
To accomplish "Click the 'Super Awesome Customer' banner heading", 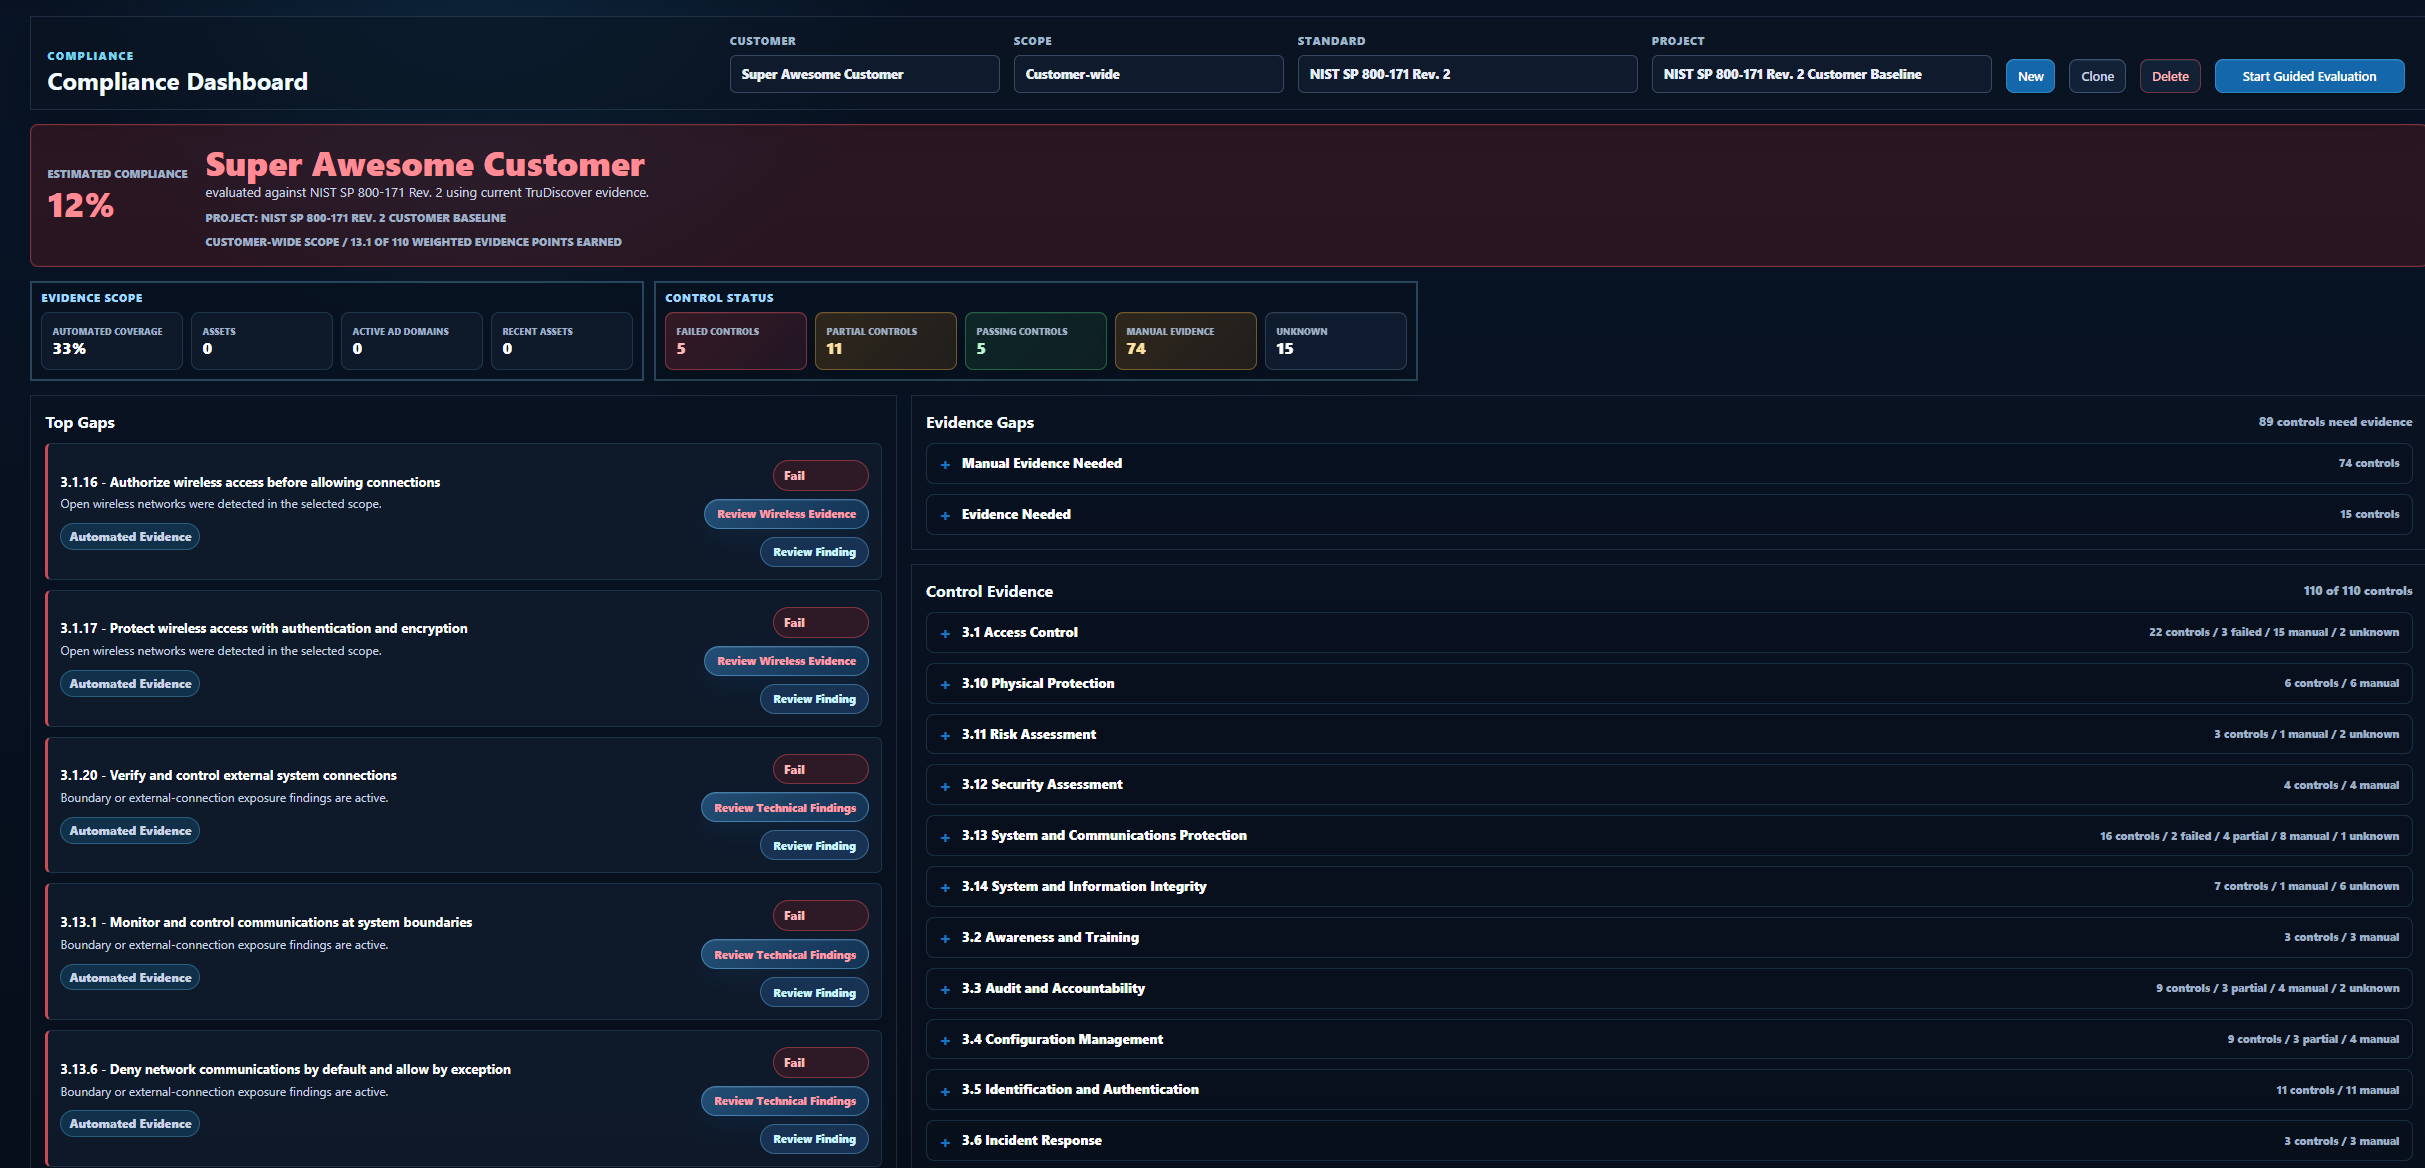I will coord(425,164).
